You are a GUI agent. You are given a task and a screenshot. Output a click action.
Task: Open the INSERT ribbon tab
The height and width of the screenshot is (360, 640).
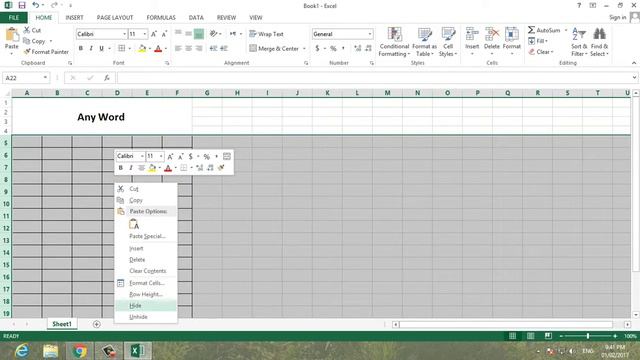click(x=74, y=18)
